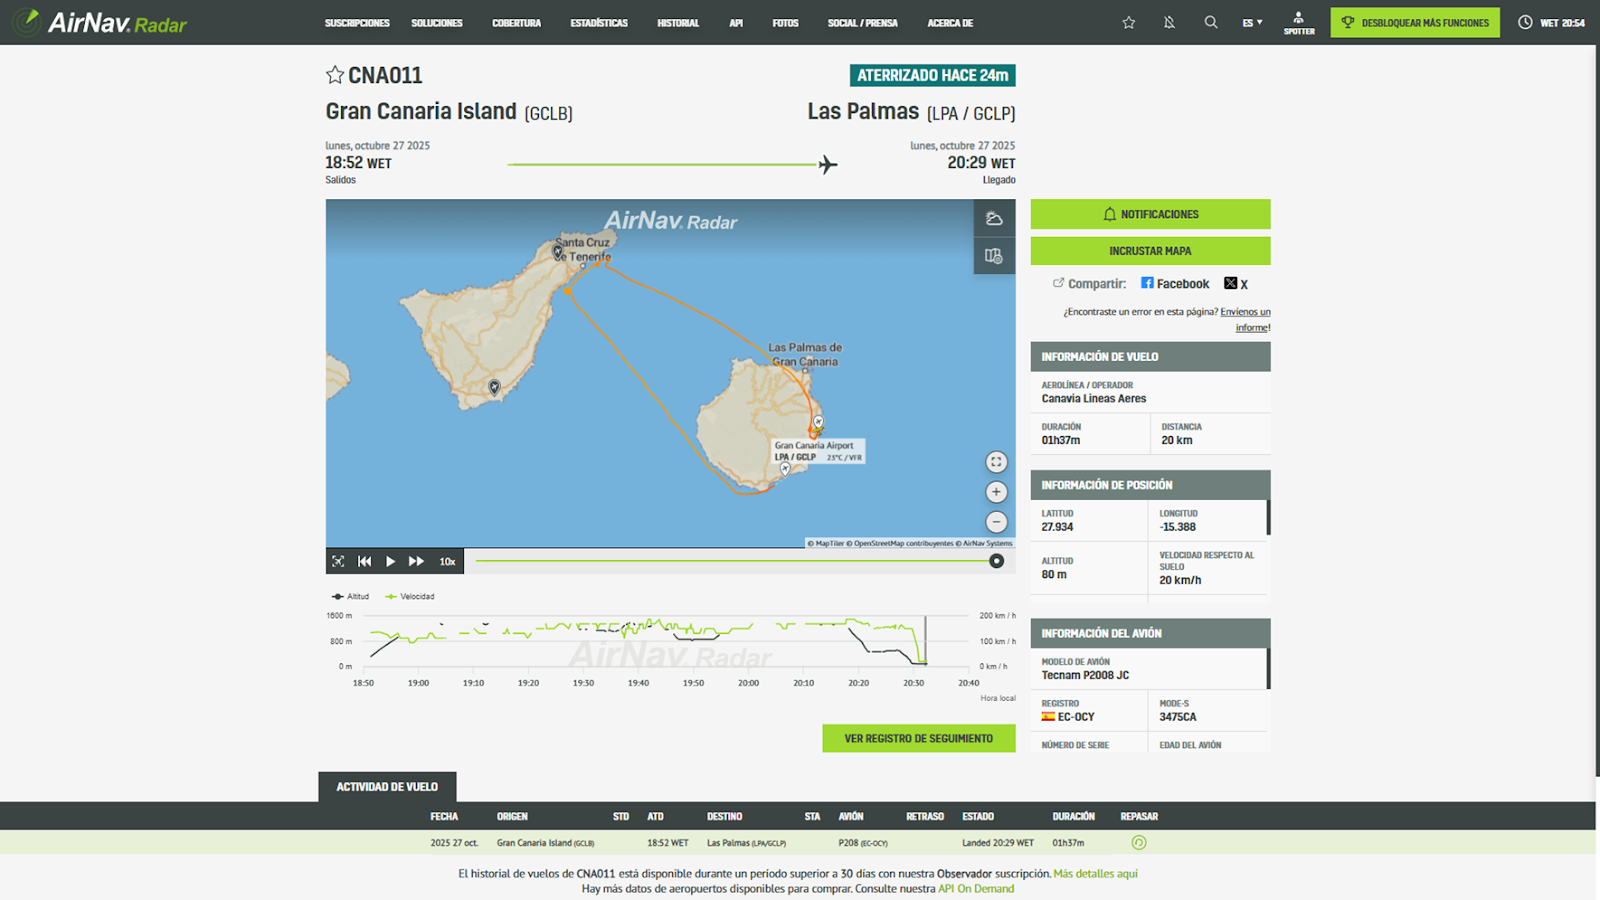1600x900 pixels.
Task: Click the 'Aterrizado hace 24m' status badge
Action: pos(933,75)
